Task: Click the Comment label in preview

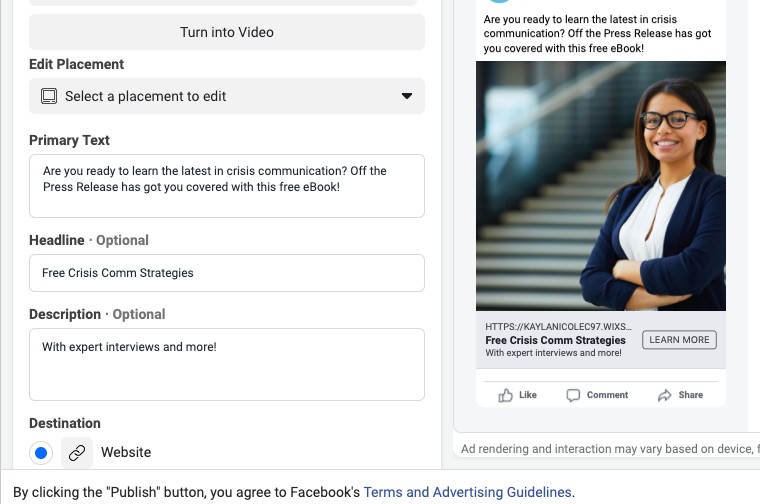Action: click(607, 395)
